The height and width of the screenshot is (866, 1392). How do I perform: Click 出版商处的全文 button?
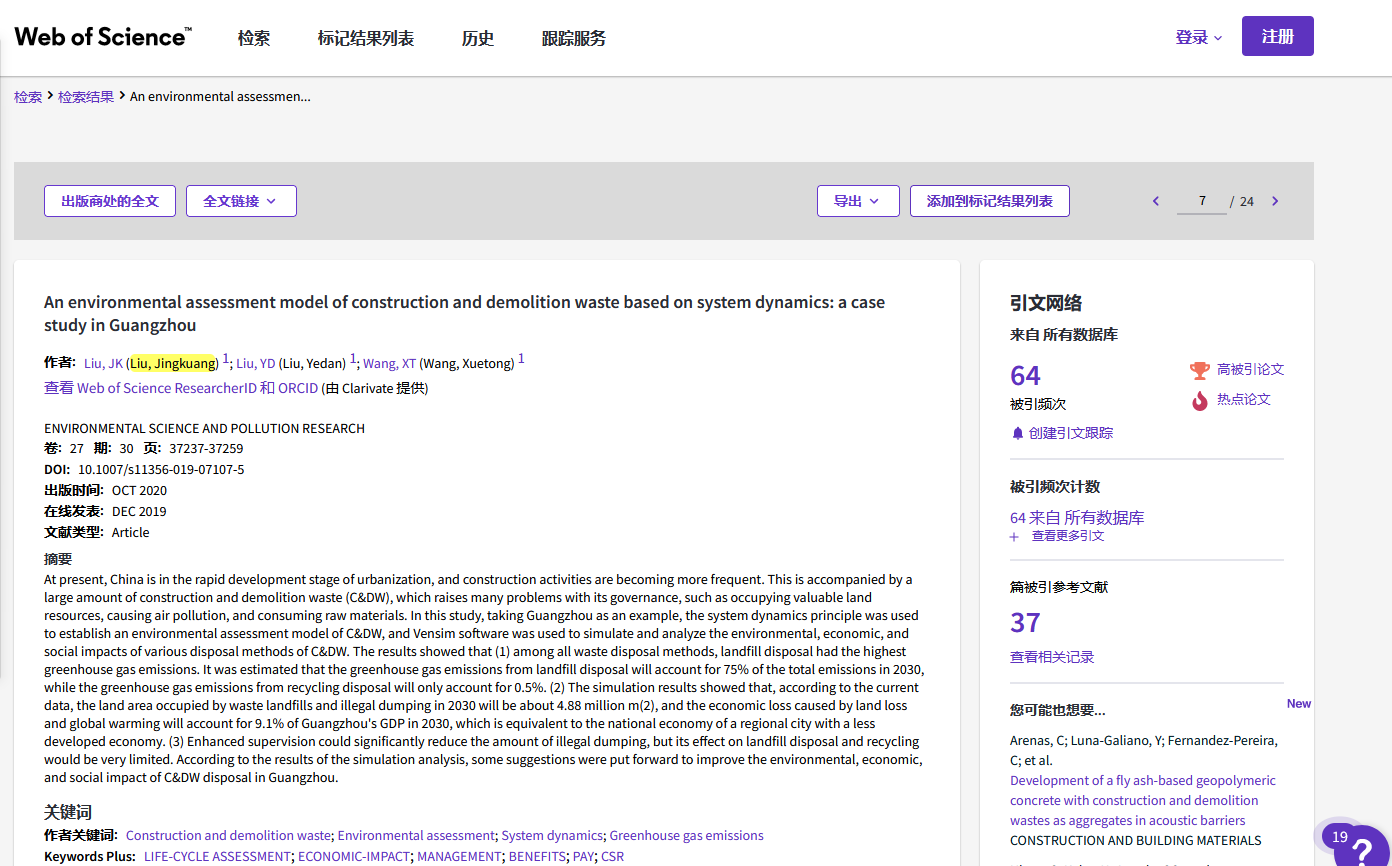point(110,201)
